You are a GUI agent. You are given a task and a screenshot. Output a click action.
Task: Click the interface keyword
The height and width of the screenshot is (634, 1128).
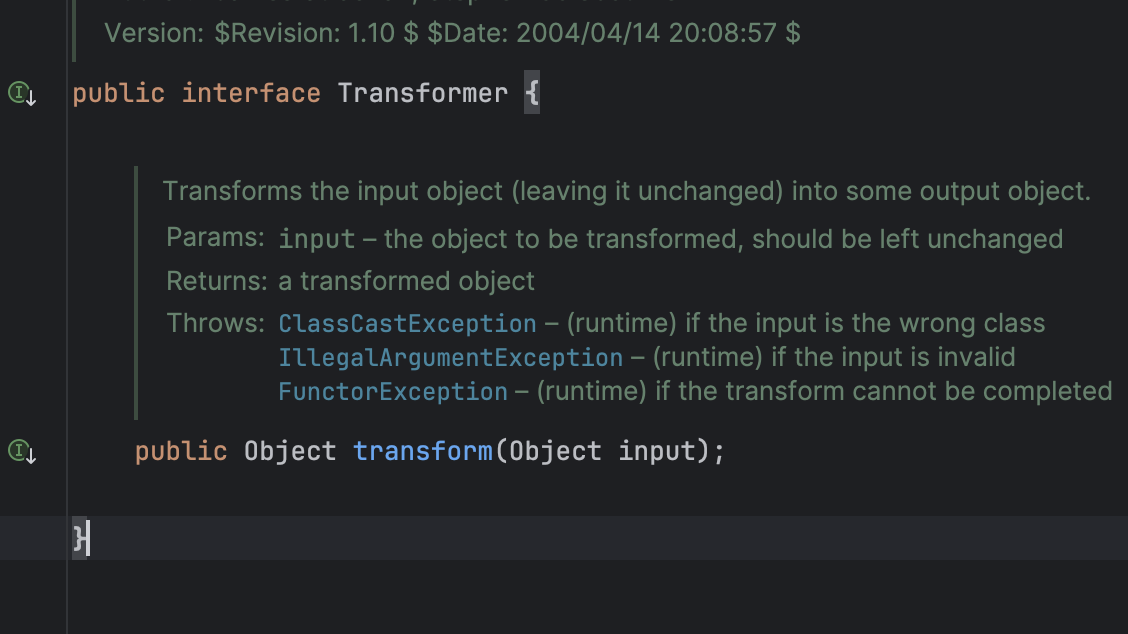click(250, 94)
